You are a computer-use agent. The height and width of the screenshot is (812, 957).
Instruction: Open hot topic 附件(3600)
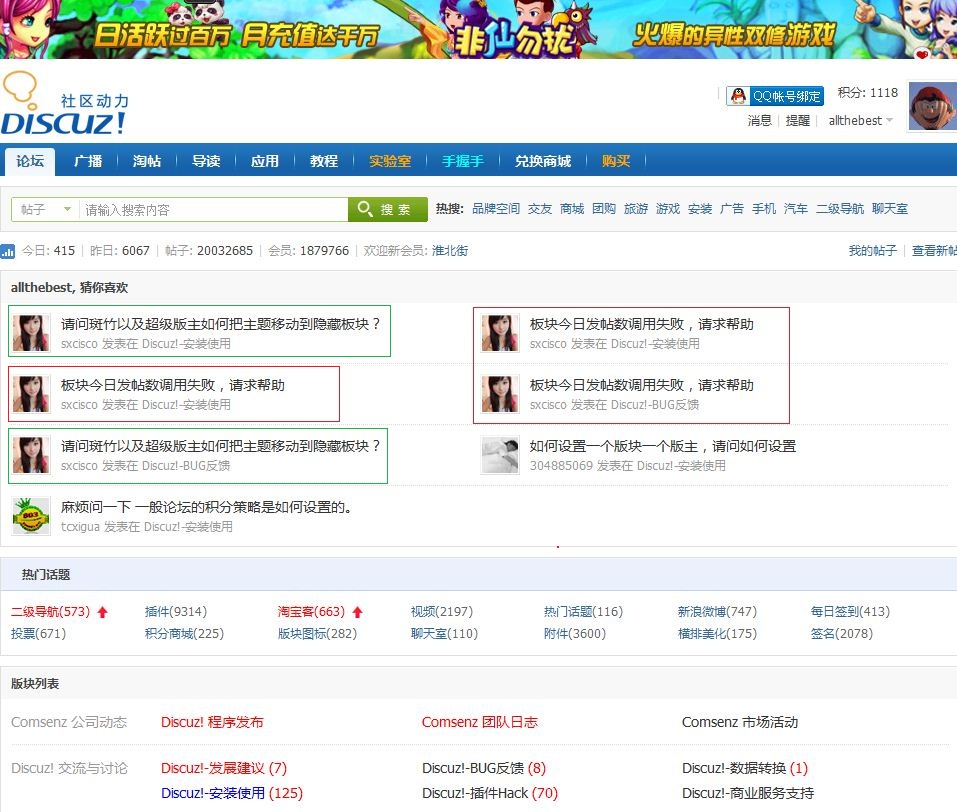pos(575,634)
